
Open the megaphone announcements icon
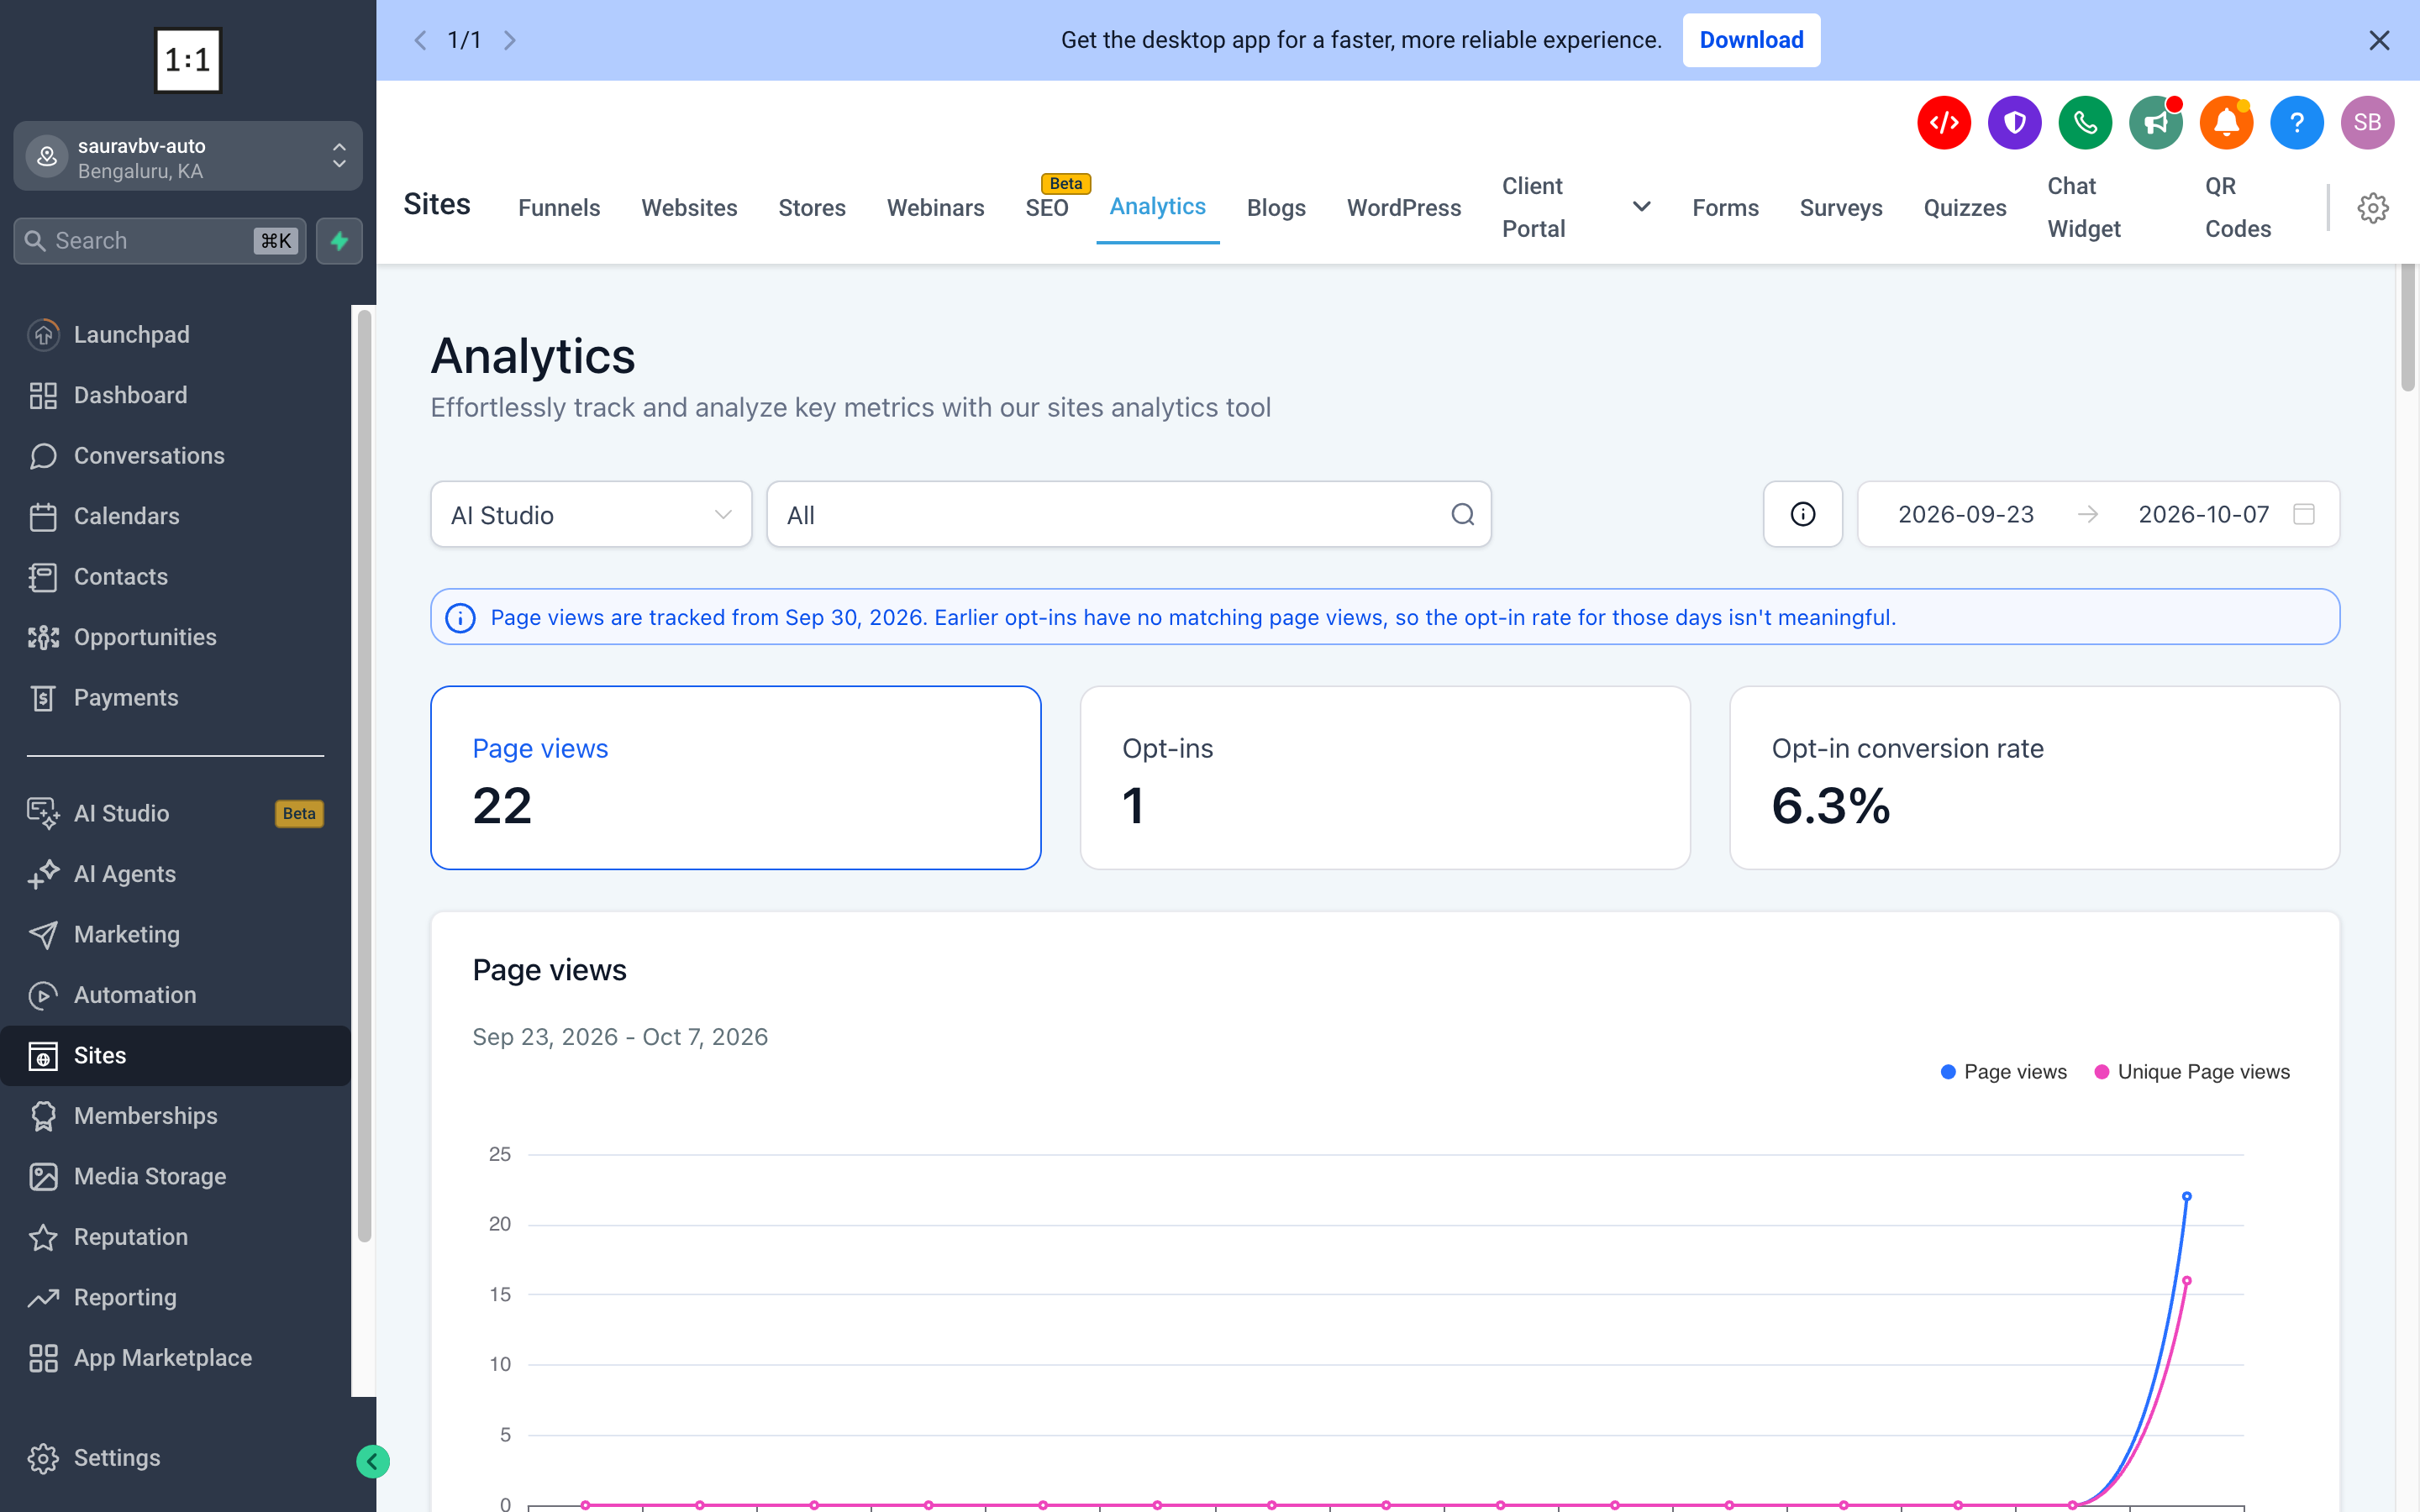point(2155,123)
